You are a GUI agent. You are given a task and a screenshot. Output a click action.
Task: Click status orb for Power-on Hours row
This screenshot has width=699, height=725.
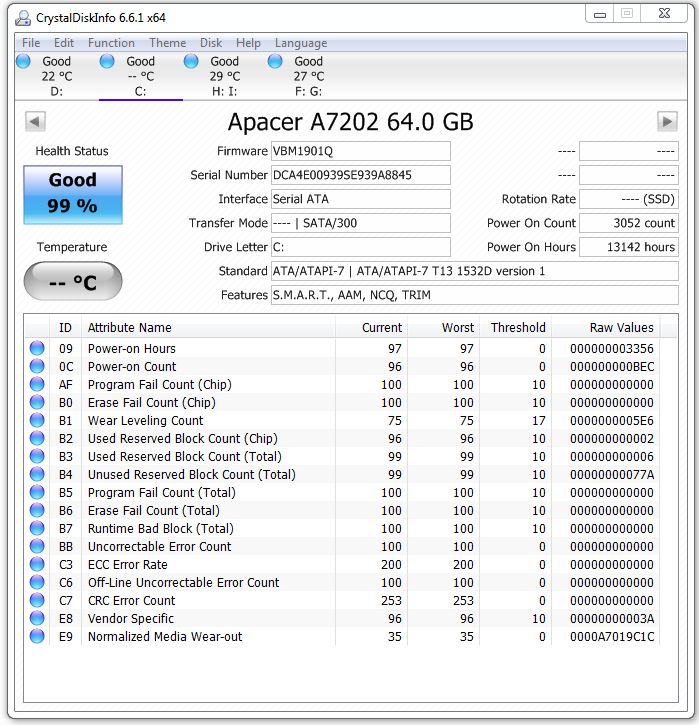pos(37,348)
